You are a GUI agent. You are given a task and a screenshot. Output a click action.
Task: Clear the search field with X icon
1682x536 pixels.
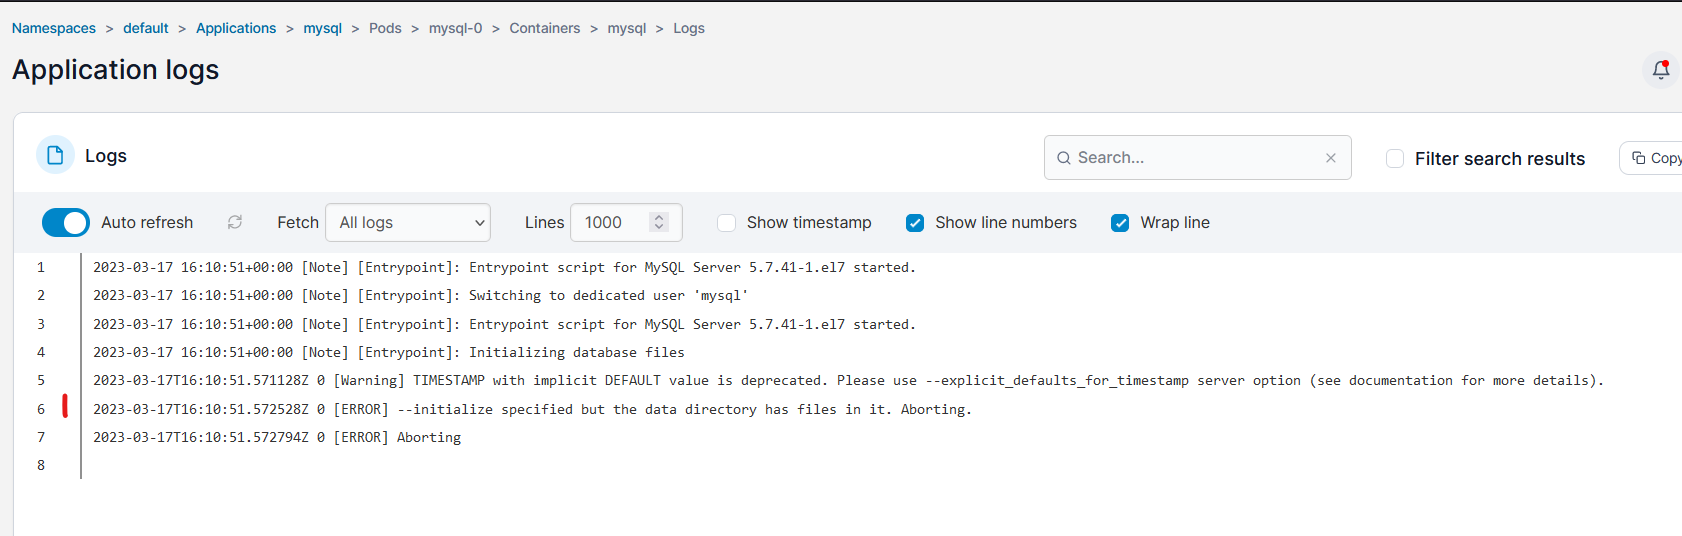coord(1331,158)
